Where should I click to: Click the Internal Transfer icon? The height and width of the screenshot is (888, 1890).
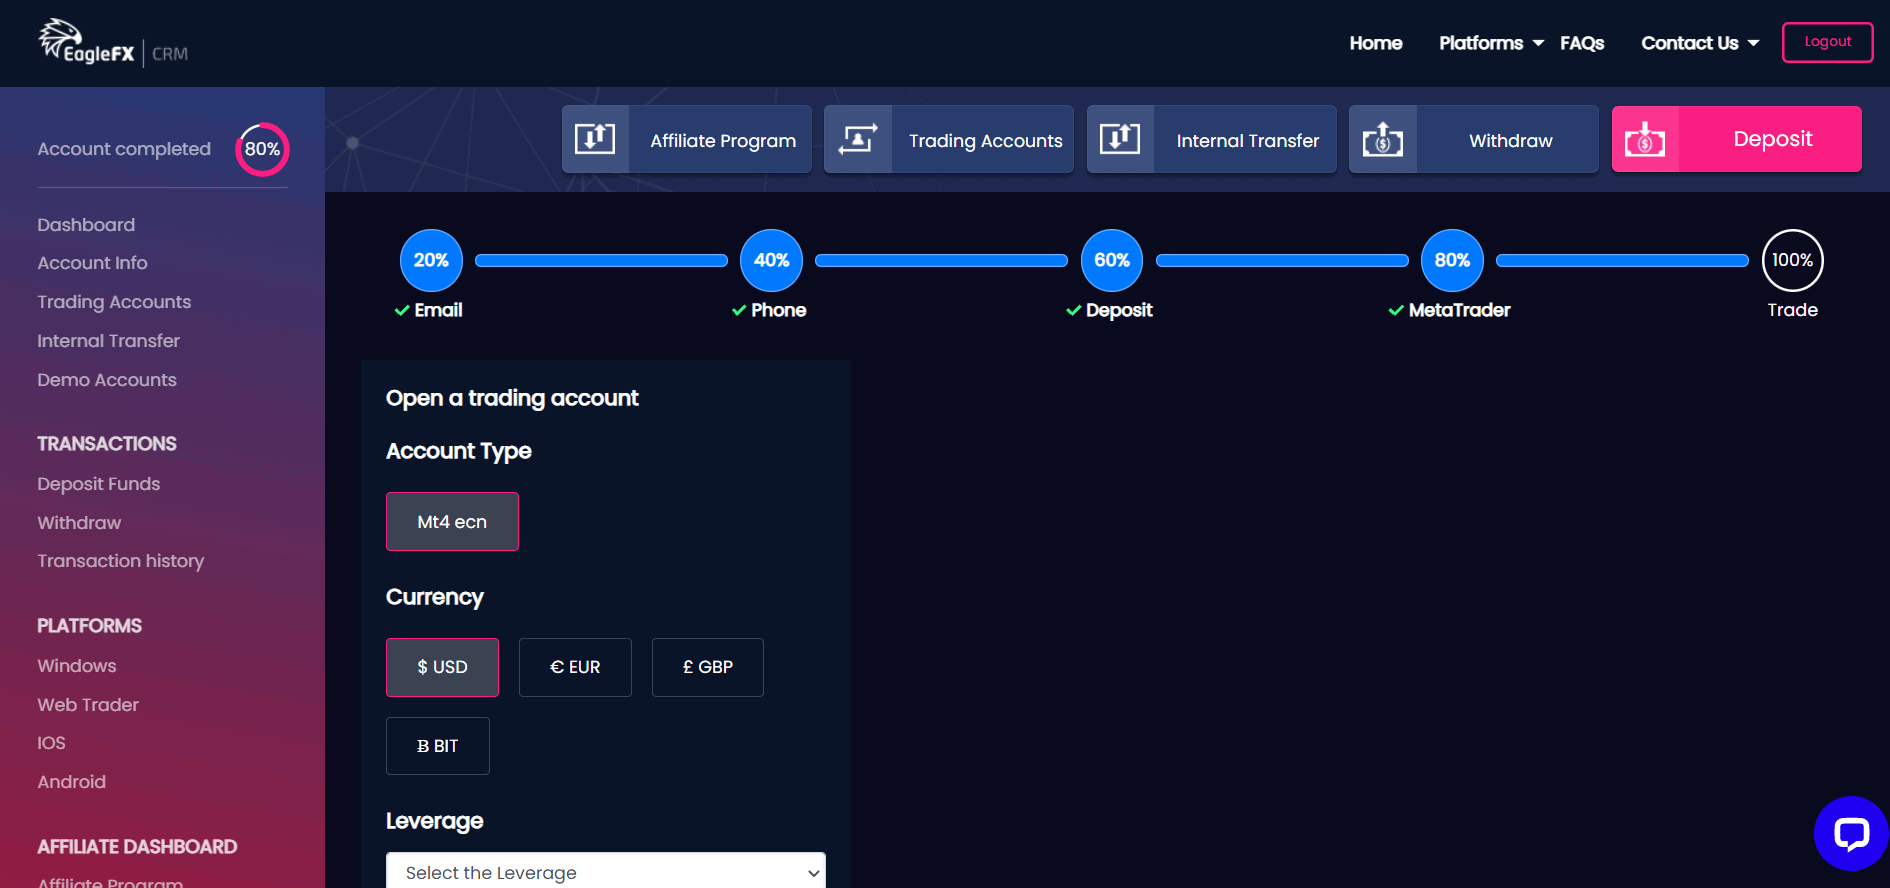(x=1120, y=139)
